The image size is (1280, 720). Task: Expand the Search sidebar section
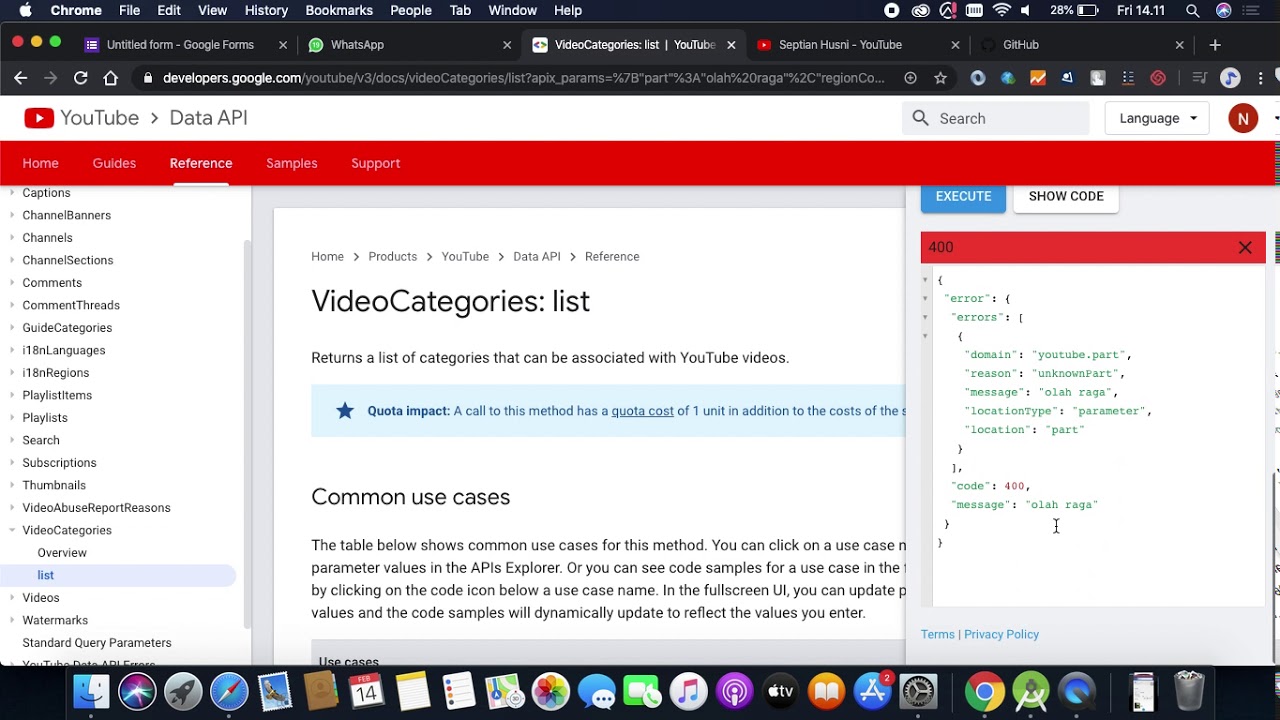12,440
